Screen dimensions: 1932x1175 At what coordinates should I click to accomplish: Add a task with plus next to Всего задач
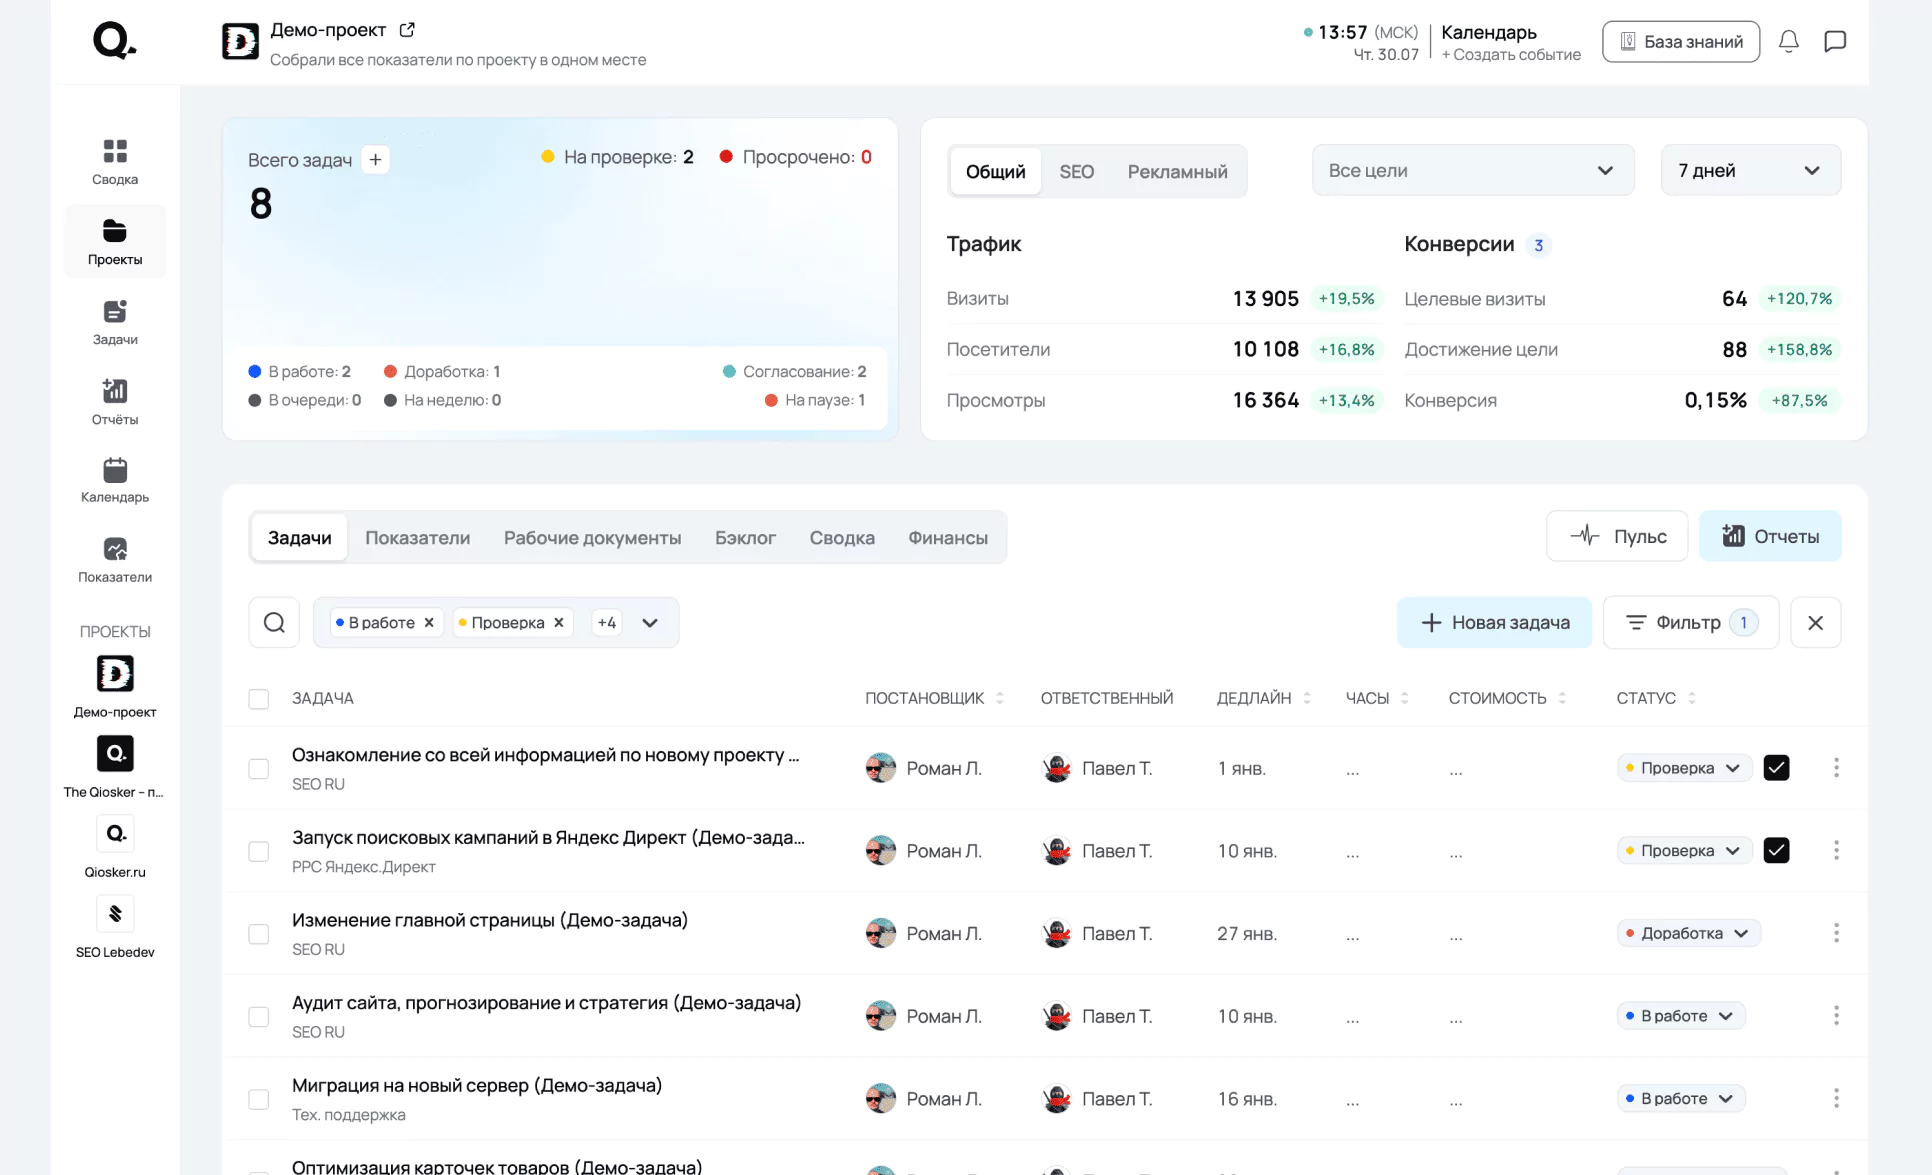point(375,159)
